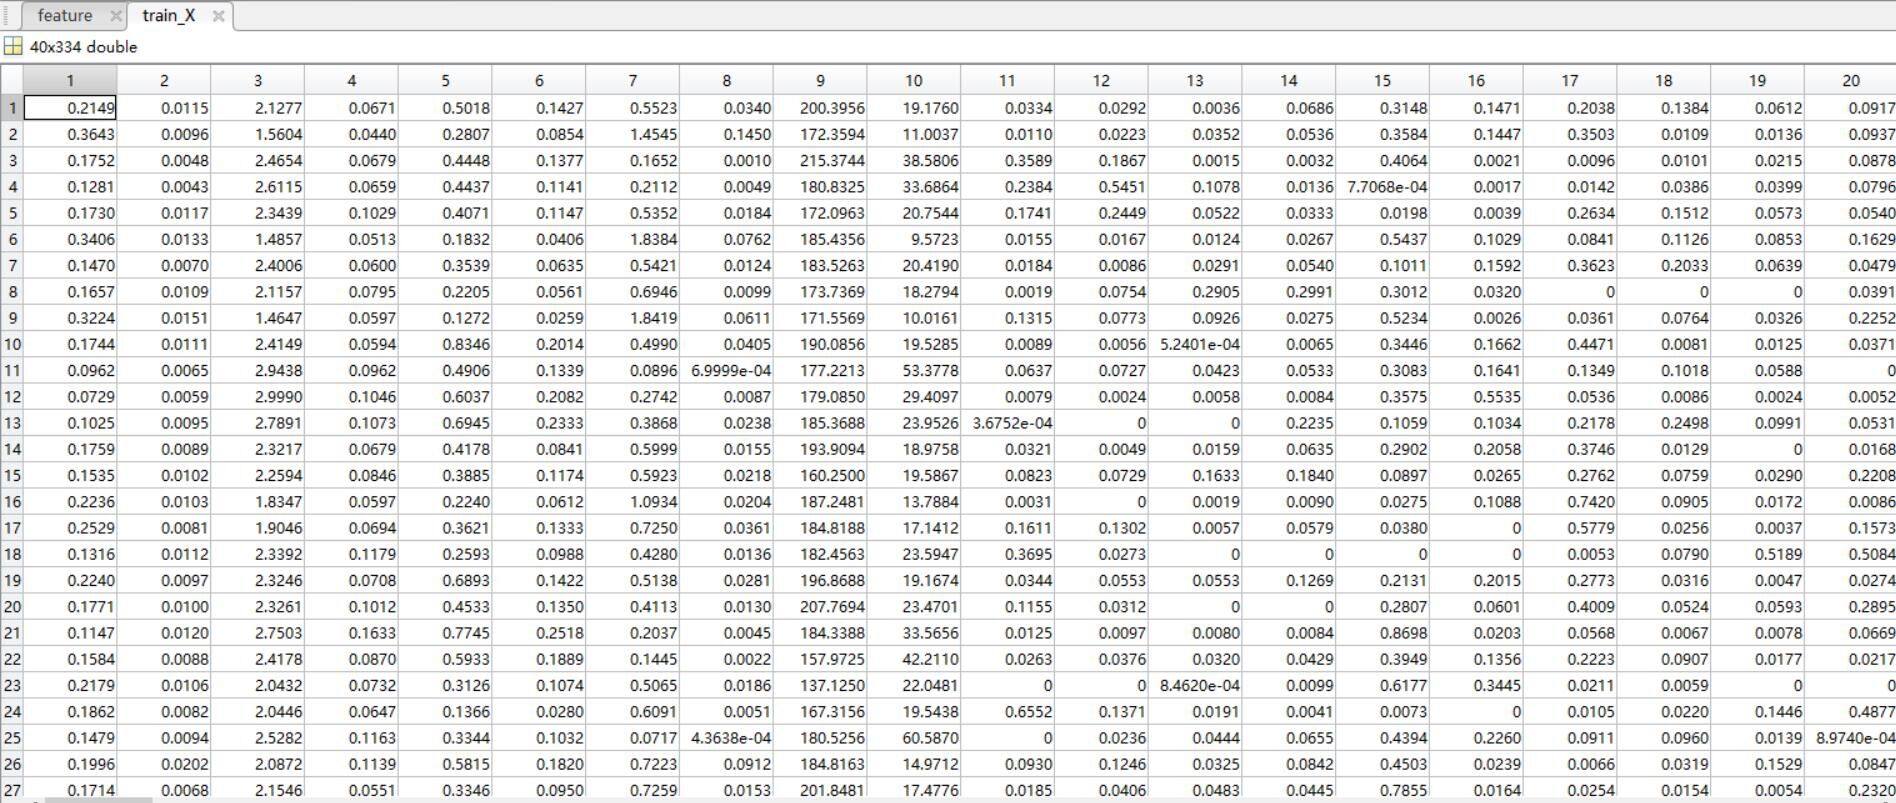Click column header 17
This screenshot has width=1896, height=803.
(1570, 80)
